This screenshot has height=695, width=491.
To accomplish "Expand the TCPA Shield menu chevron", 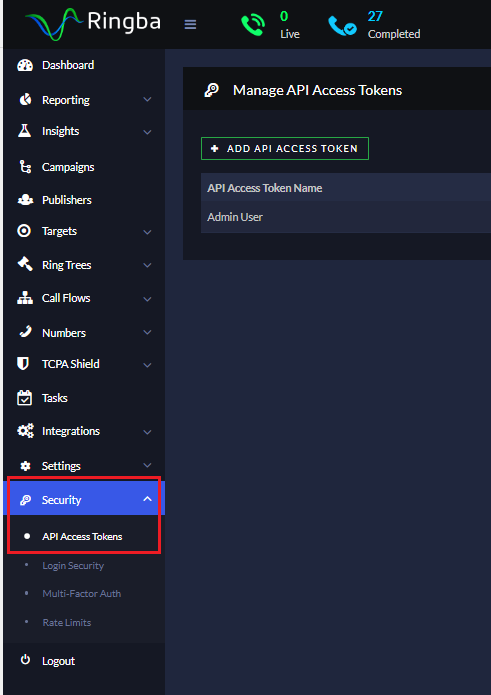I will coord(148,365).
